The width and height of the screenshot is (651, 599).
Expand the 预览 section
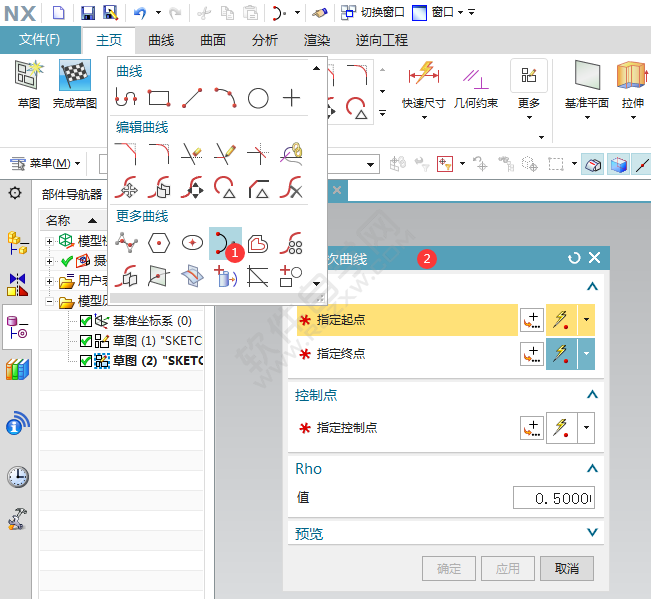click(x=592, y=532)
